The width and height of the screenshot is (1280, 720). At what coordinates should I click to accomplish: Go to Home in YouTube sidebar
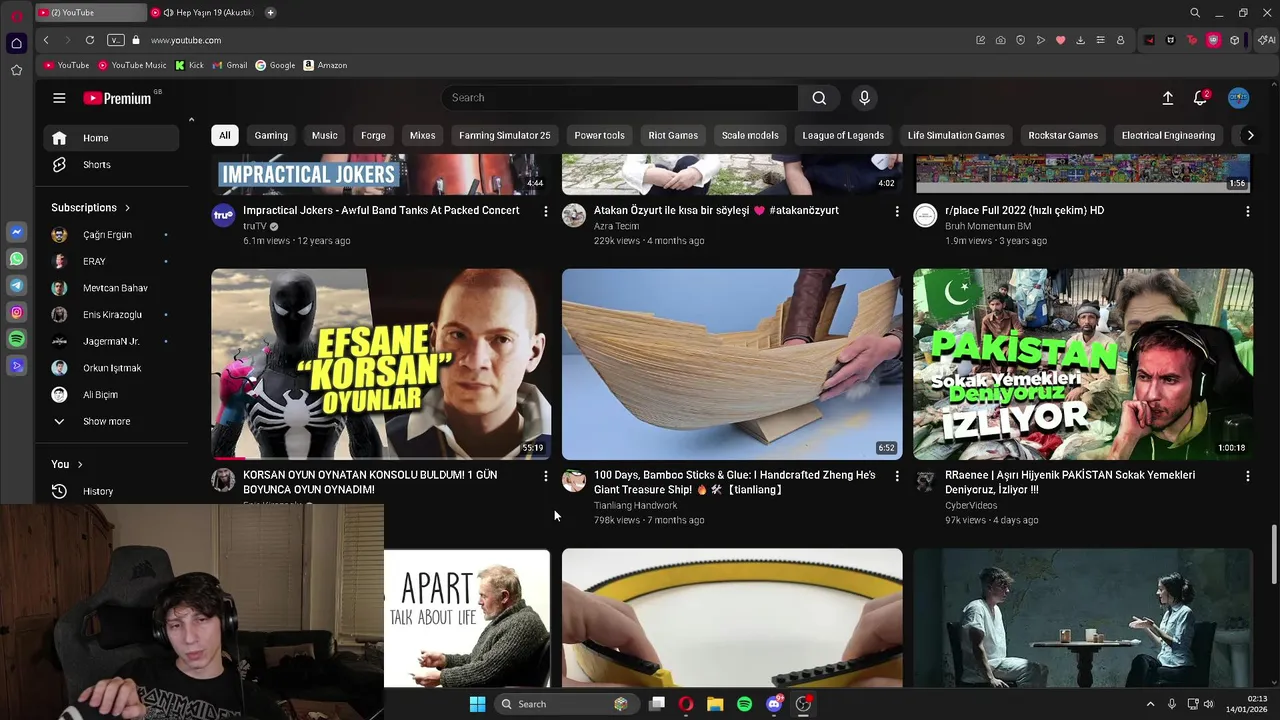coord(111,138)
